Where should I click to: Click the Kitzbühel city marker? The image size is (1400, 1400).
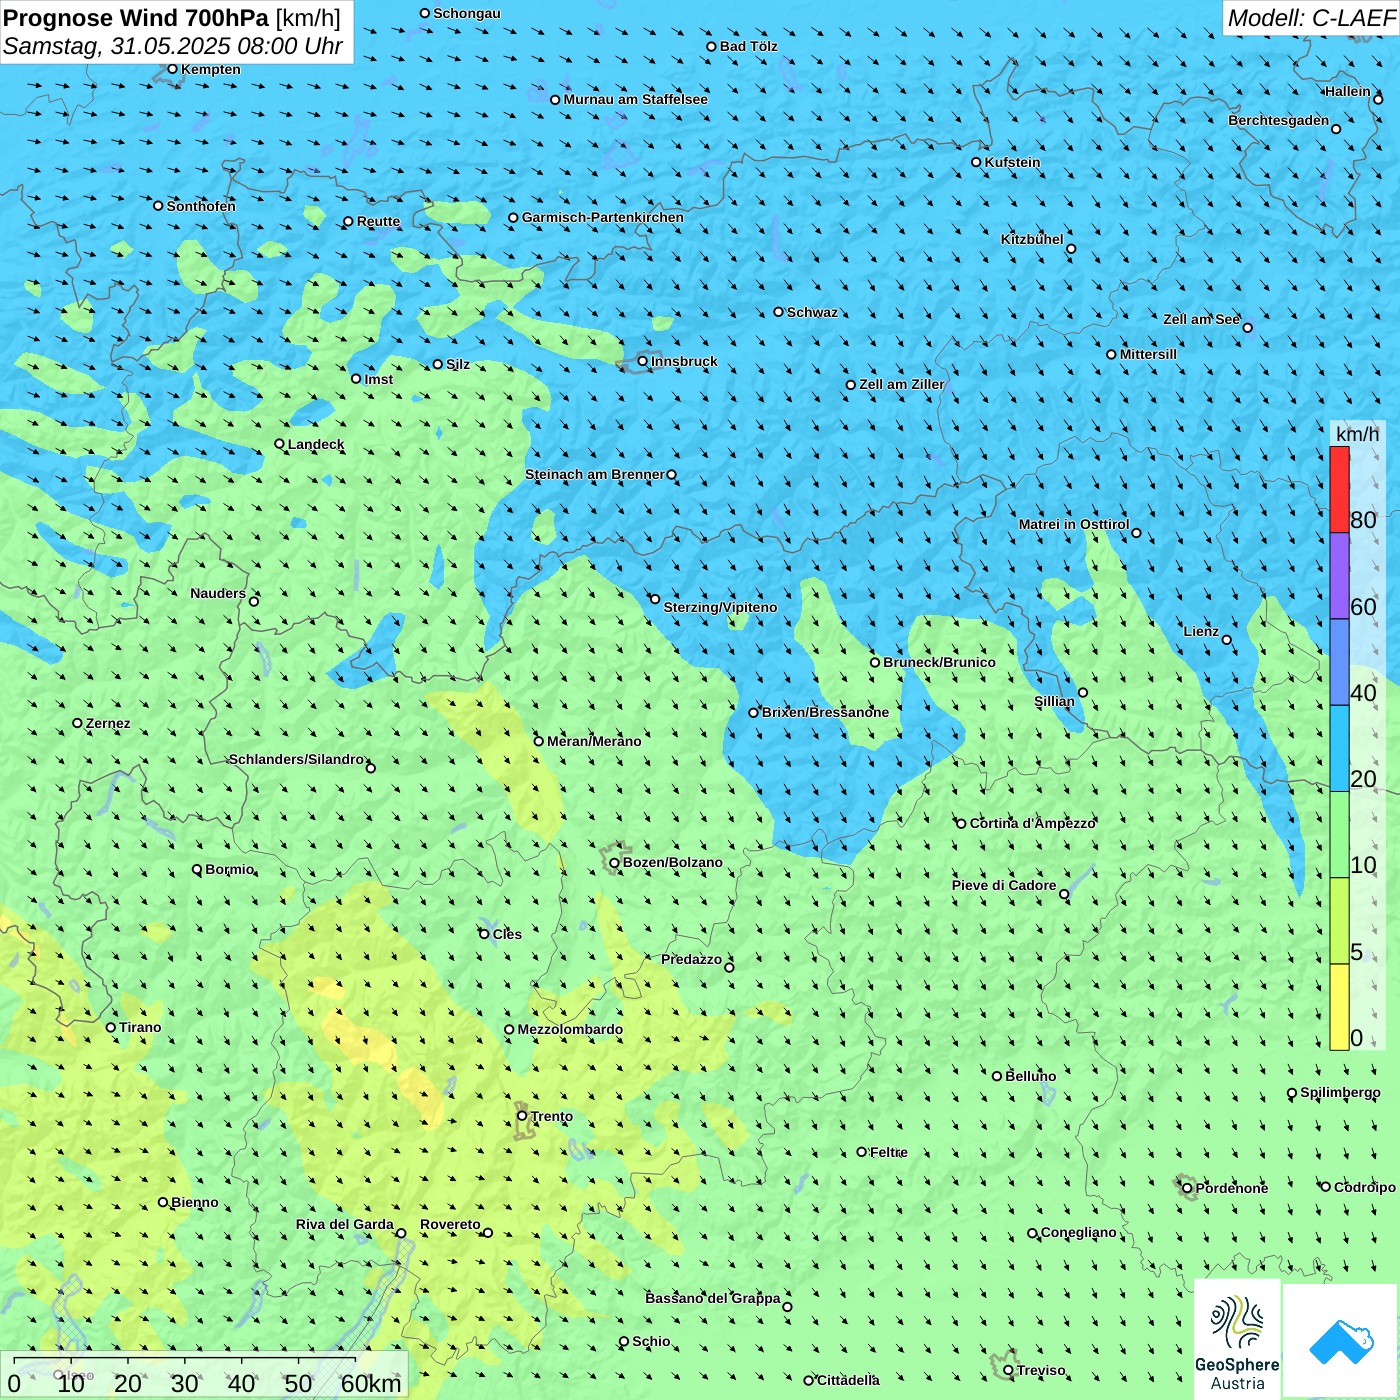(x=1071, y=249)
